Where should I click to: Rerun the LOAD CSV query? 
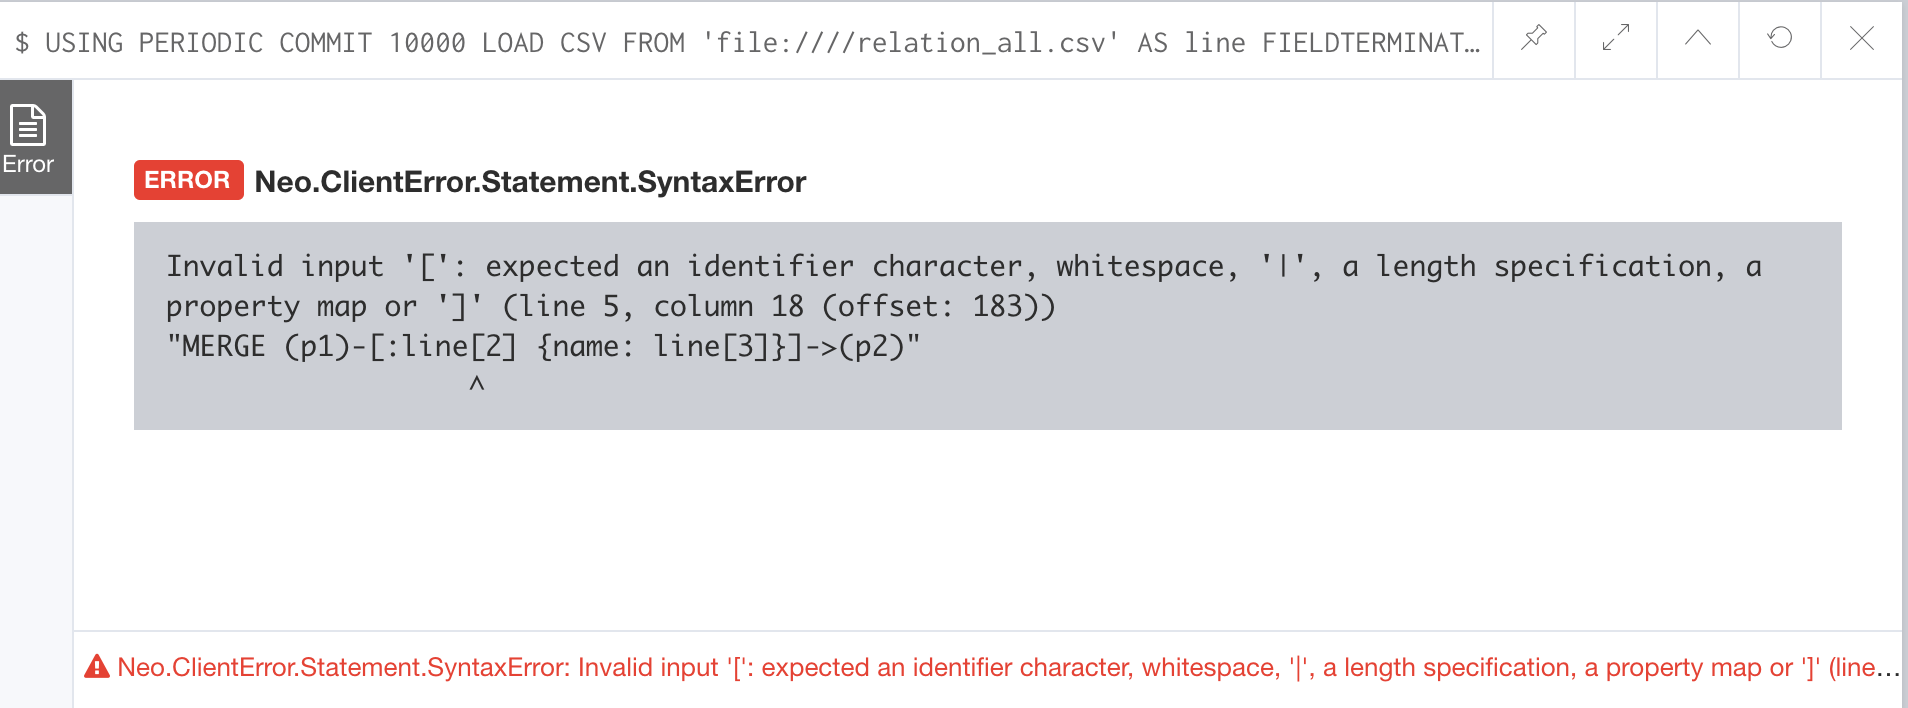[1779, 39]
